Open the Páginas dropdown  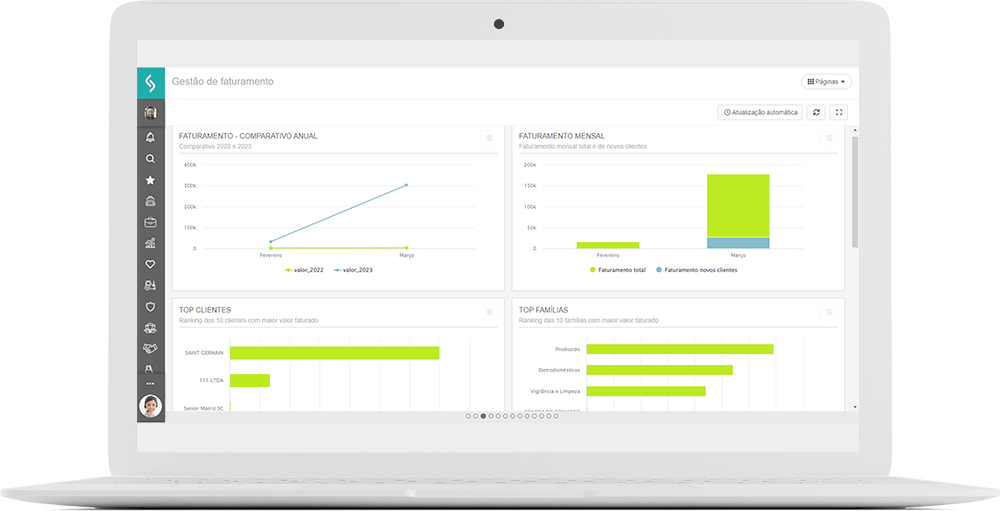tap(826, 81)
